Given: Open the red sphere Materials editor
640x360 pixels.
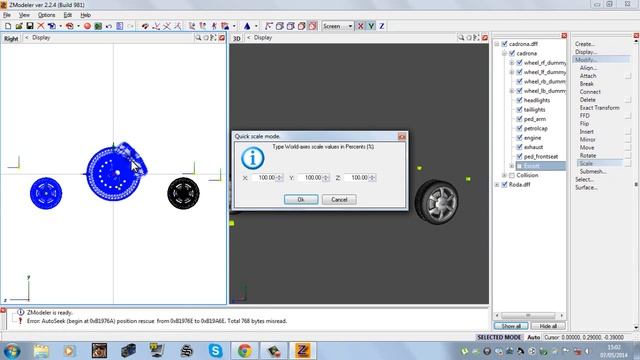Looking at the screenshot, I should click(87, 26).
